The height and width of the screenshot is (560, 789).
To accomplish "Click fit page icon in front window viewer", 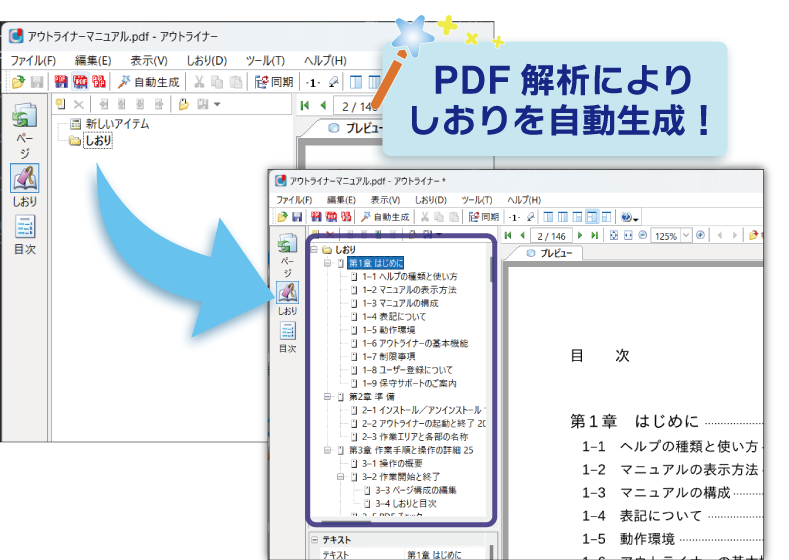I will pyautogui.click(x=613, y=235).
